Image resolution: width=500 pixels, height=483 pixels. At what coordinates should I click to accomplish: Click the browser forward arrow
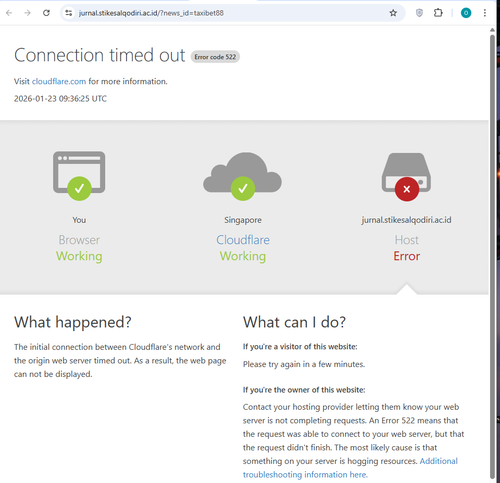(x=28, y=13)
